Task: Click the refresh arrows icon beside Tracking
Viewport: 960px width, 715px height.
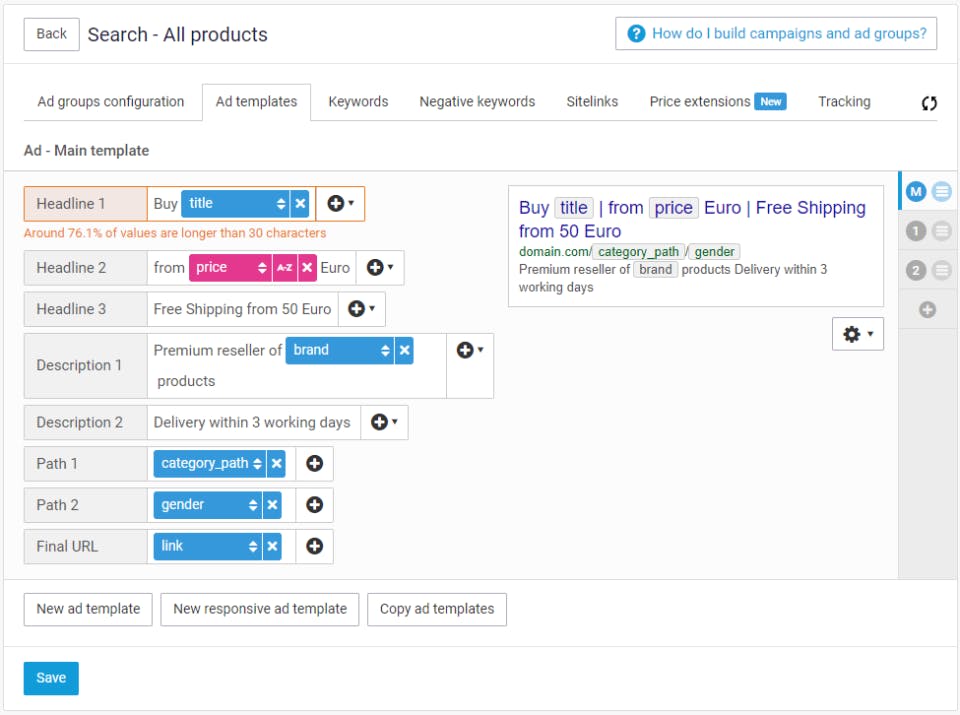Action: 929,103
